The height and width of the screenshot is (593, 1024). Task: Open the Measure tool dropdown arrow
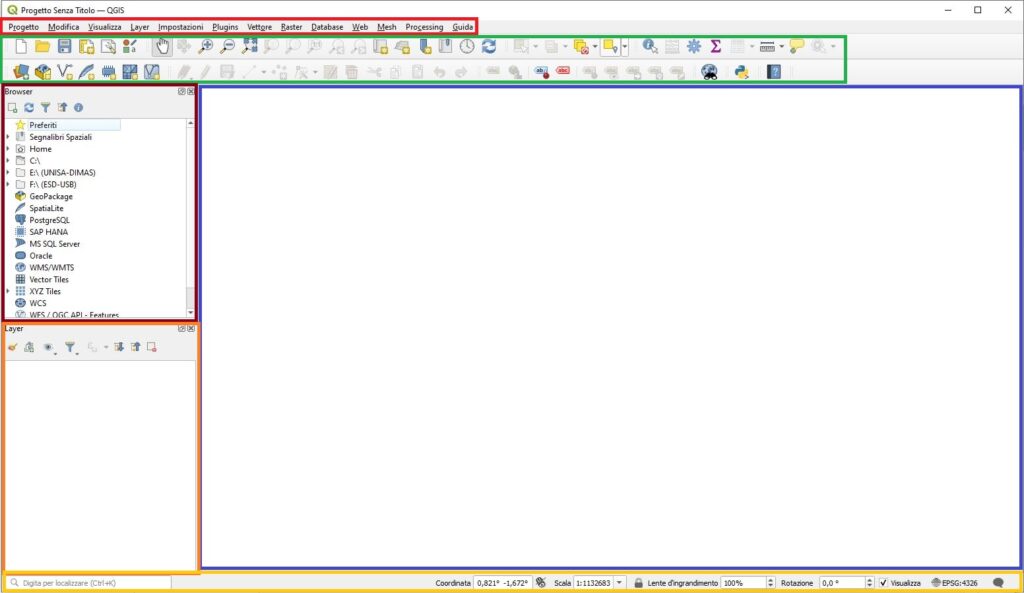point(782,46)
